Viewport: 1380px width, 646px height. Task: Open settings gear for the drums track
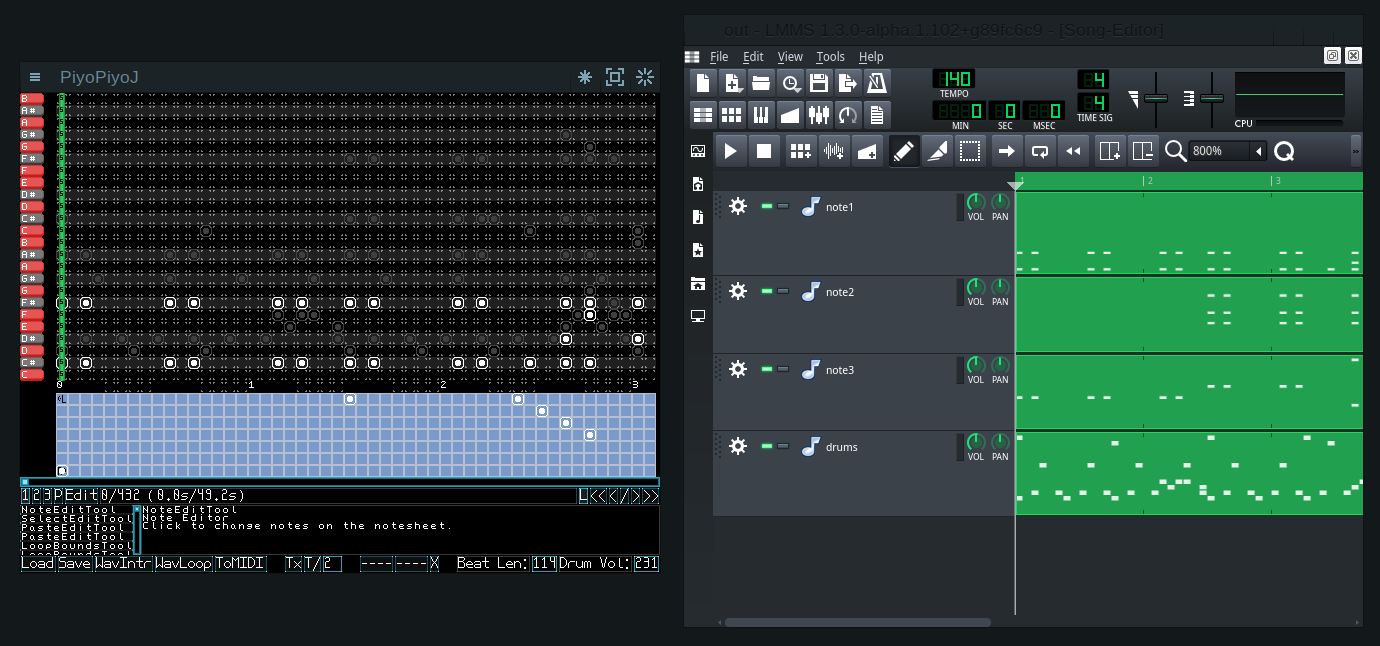[738, 446]
